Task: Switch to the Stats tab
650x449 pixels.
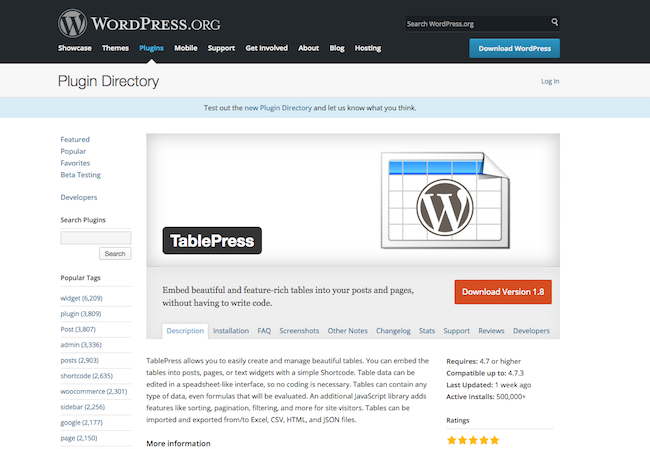Action: (427, 331)
